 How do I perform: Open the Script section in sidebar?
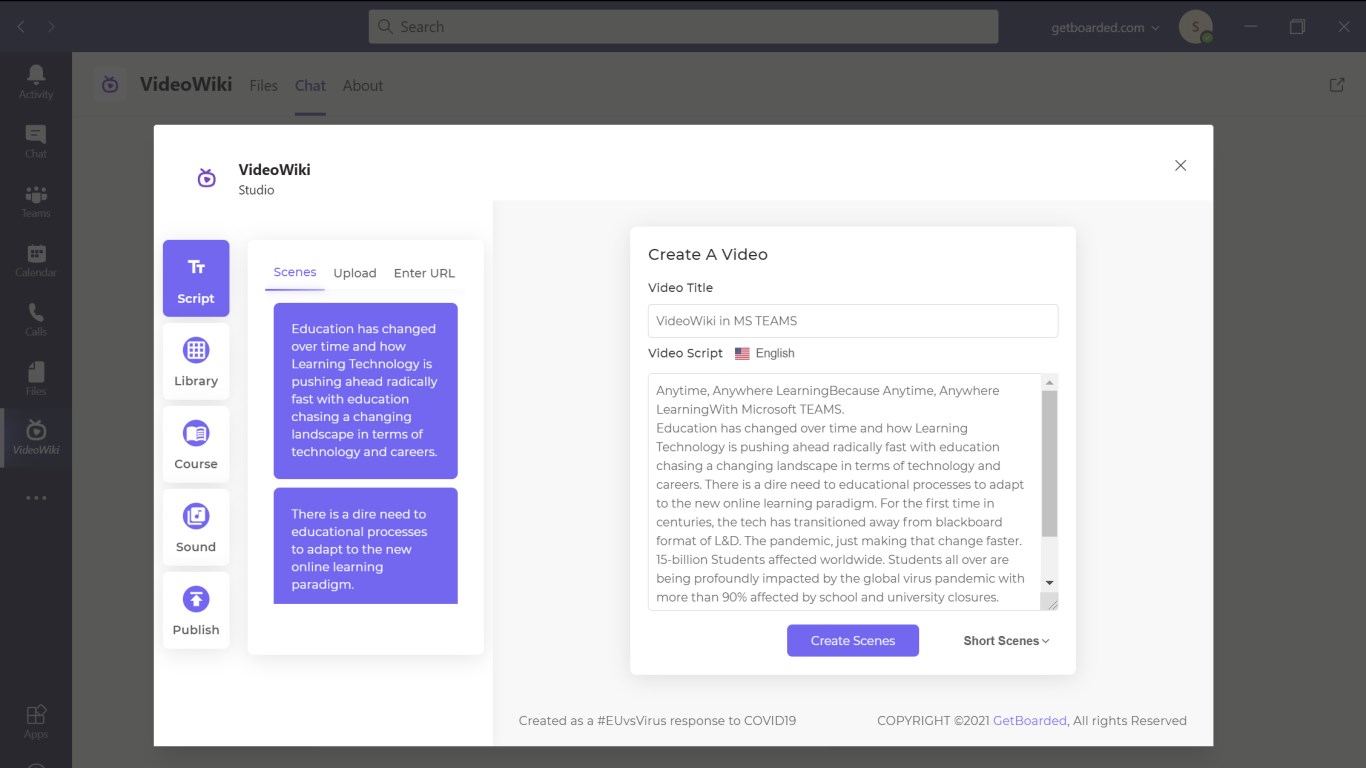point(196,278)
